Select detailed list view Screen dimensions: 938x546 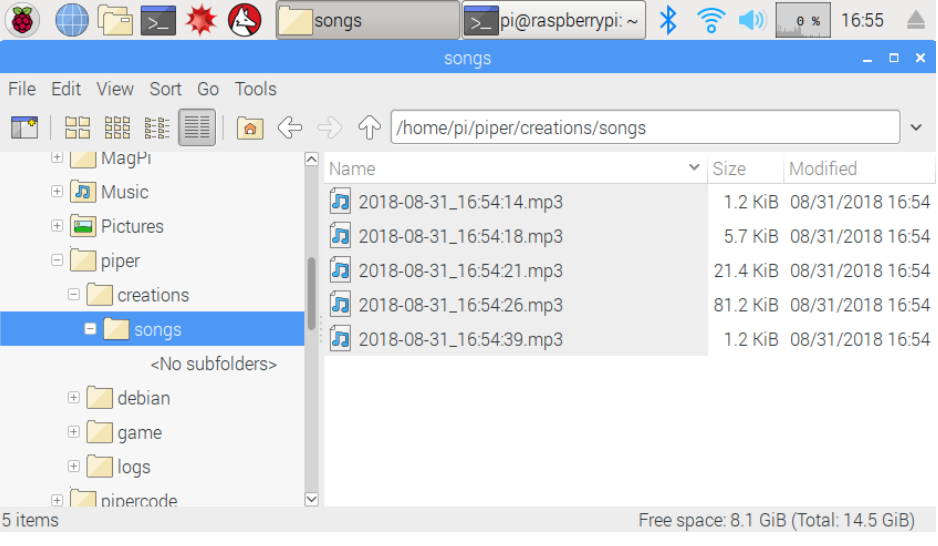pyautogui.click(x=197, y=127)
